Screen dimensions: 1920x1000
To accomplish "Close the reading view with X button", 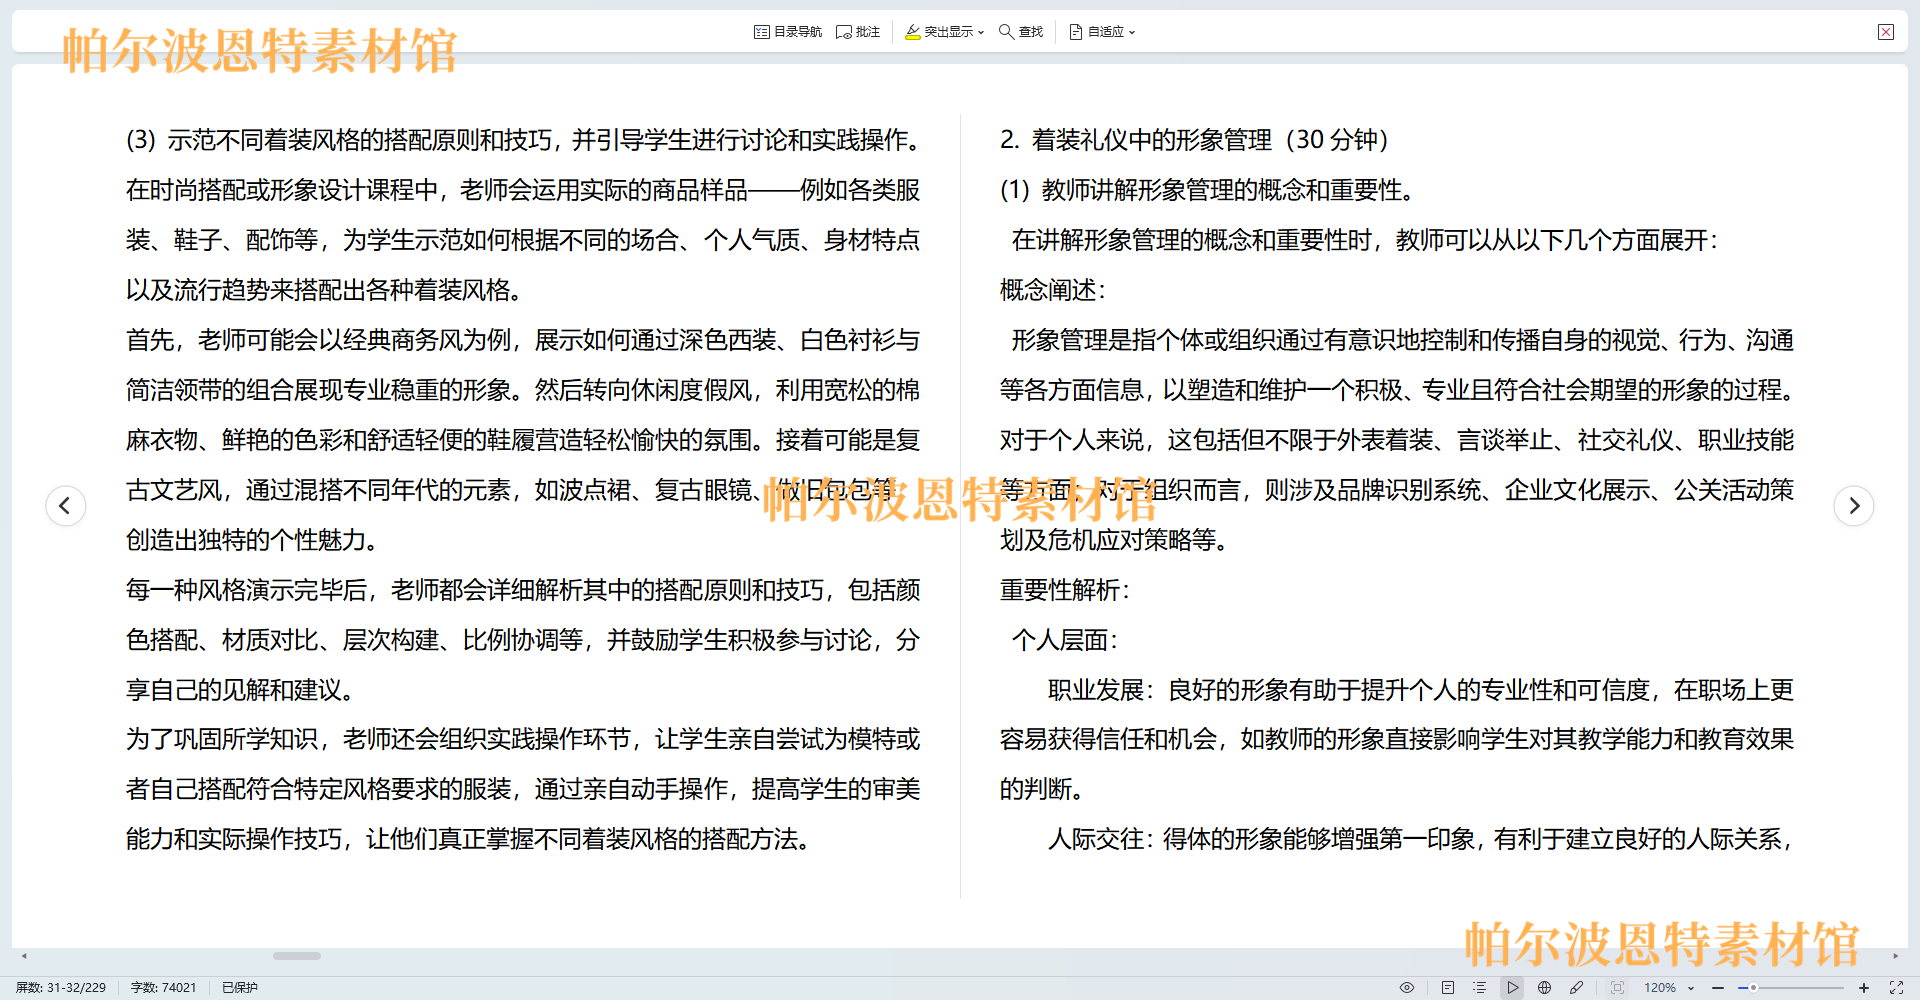I will coord(1886,32).
